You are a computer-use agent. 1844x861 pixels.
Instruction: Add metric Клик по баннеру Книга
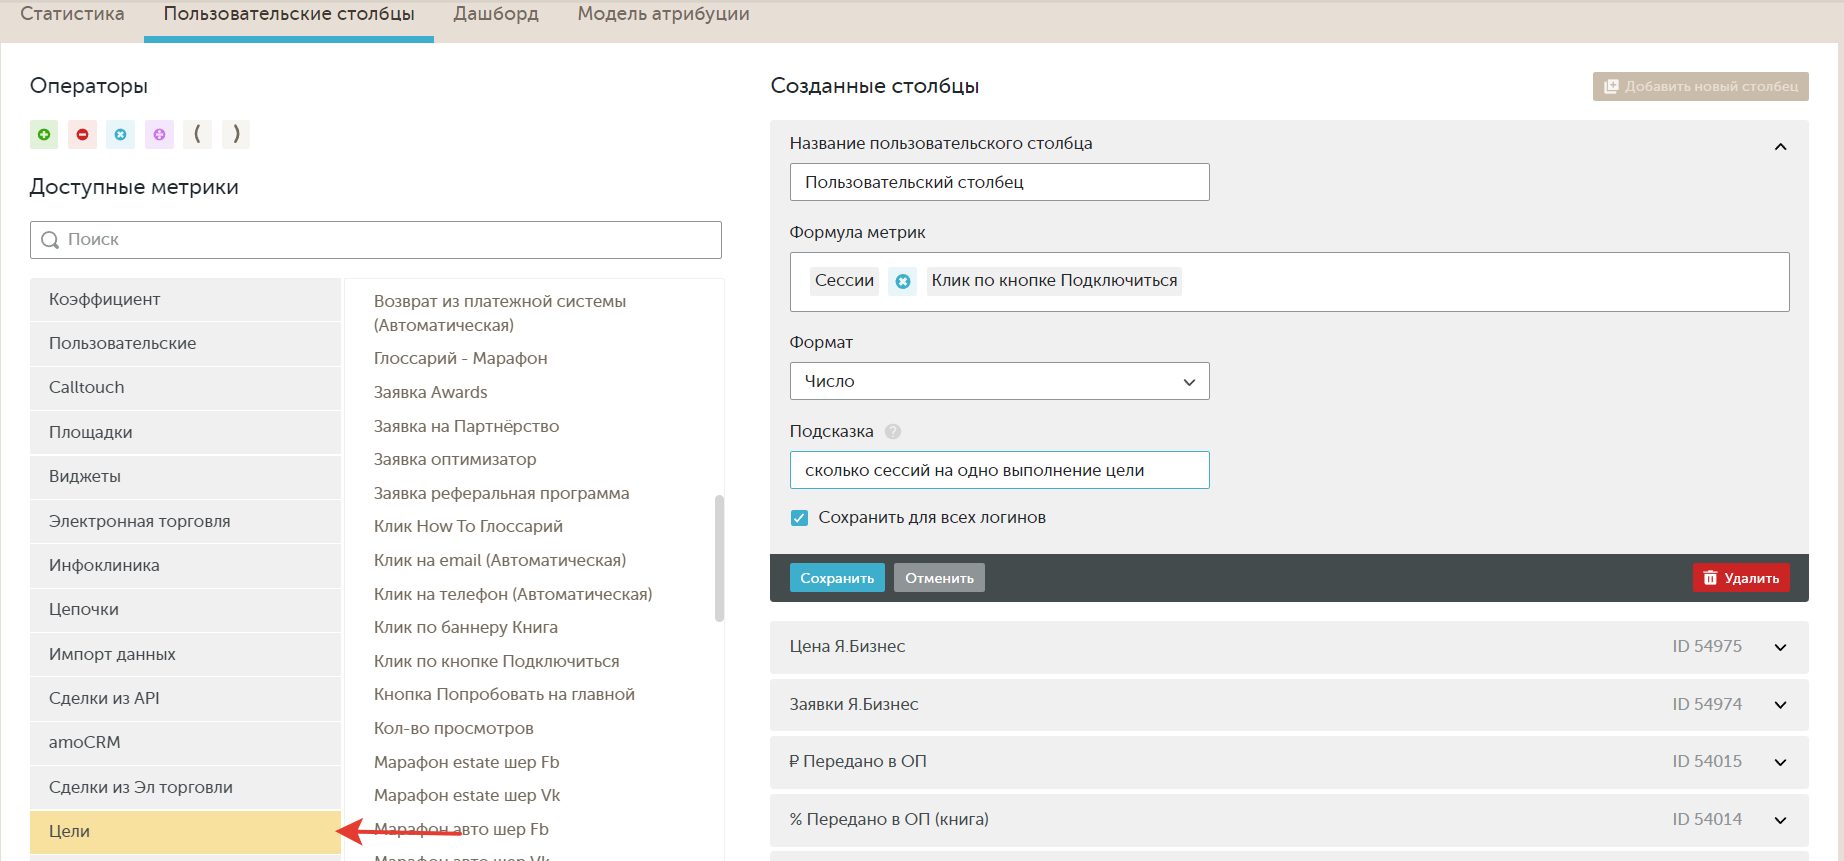pyautogui.click(x=466, y=627)
